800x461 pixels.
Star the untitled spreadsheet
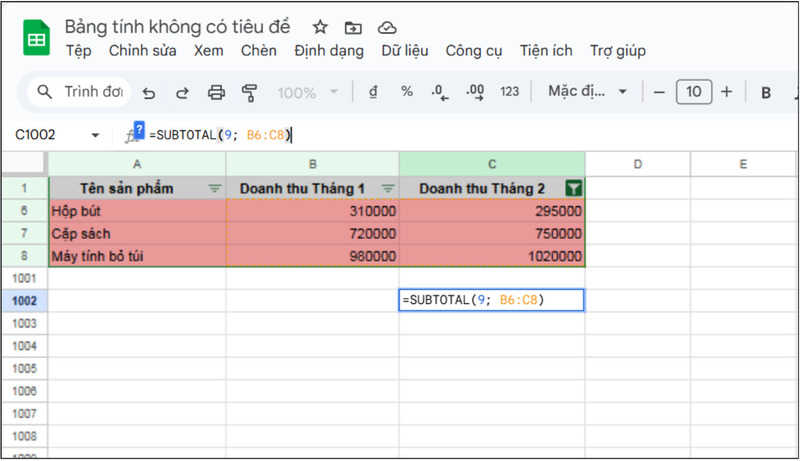tap(320, 27)
